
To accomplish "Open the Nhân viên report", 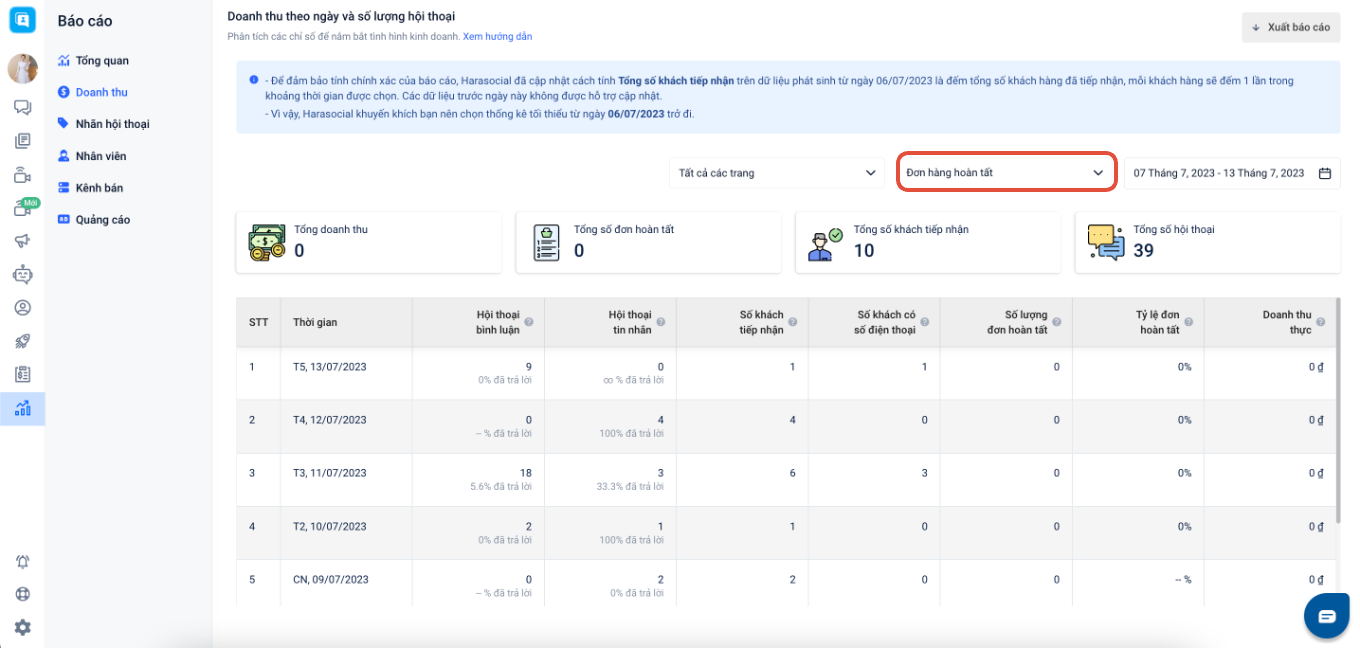I will 100,156.
